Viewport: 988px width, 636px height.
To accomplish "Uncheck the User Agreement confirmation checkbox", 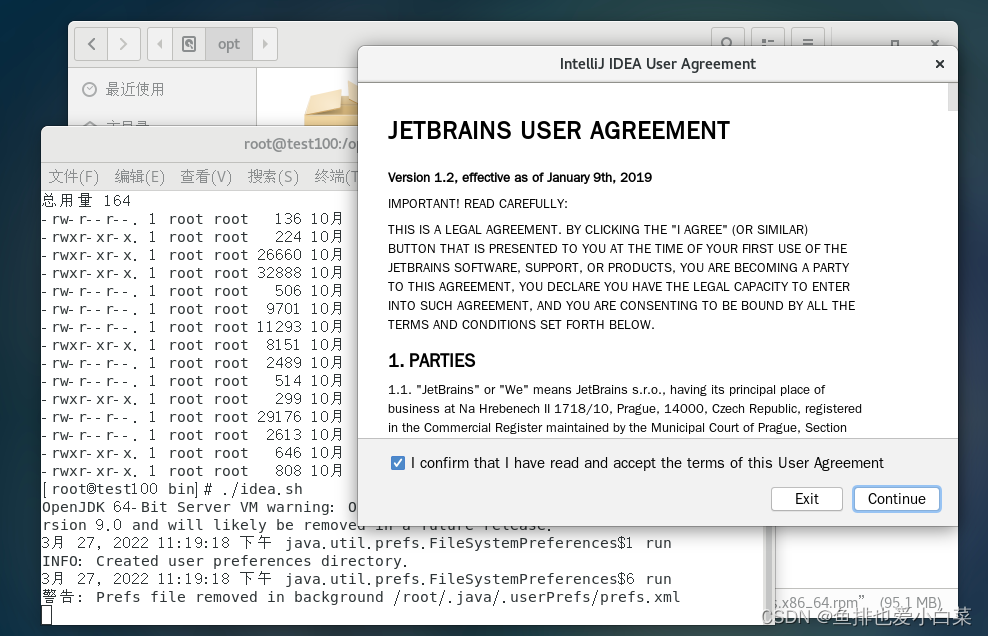I will pos(398,463).
